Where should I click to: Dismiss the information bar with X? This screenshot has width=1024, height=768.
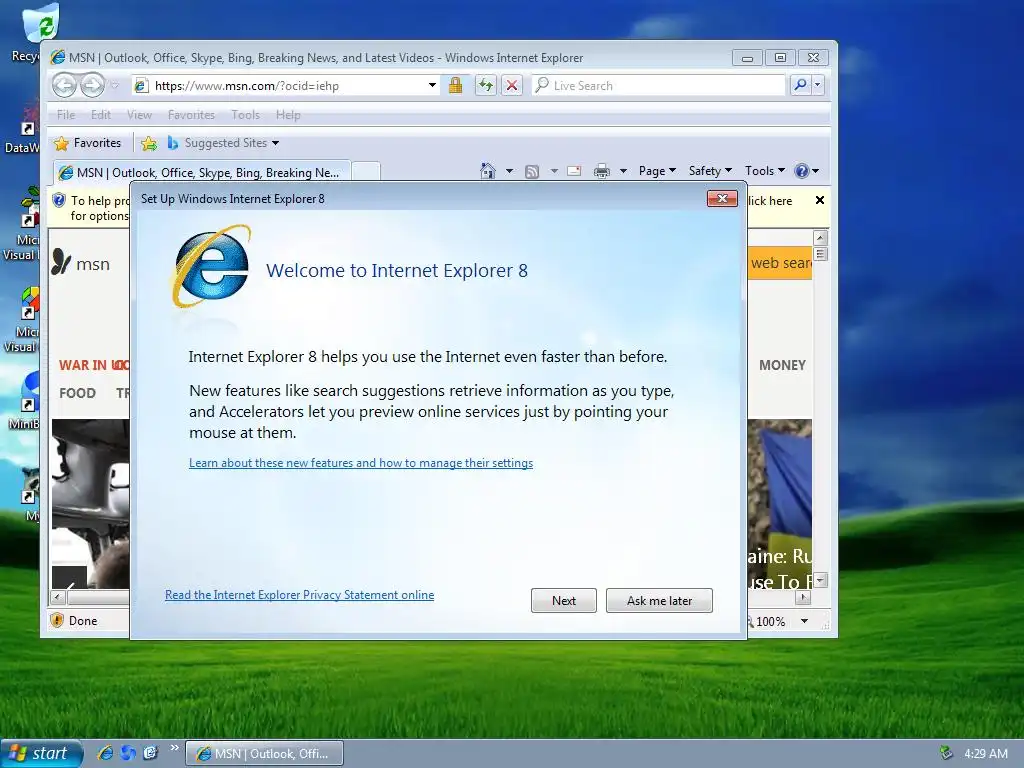[820, 200]
